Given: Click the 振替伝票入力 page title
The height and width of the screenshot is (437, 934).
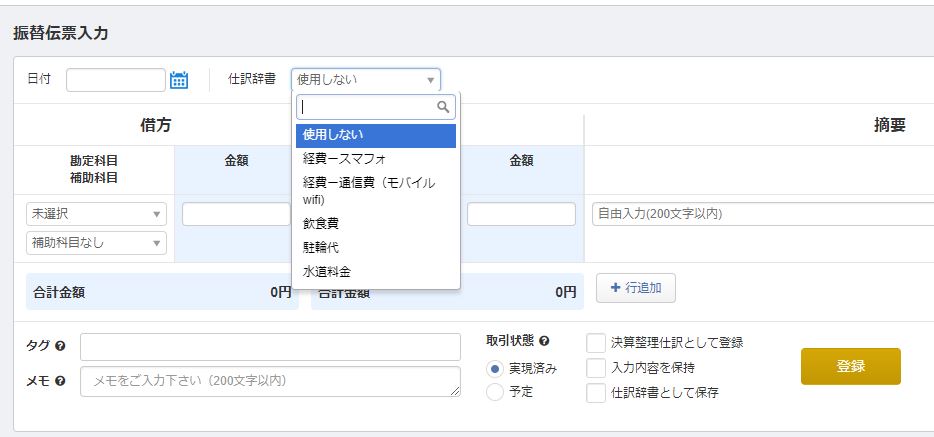Looking at the screenshot, I should (61, 33).
